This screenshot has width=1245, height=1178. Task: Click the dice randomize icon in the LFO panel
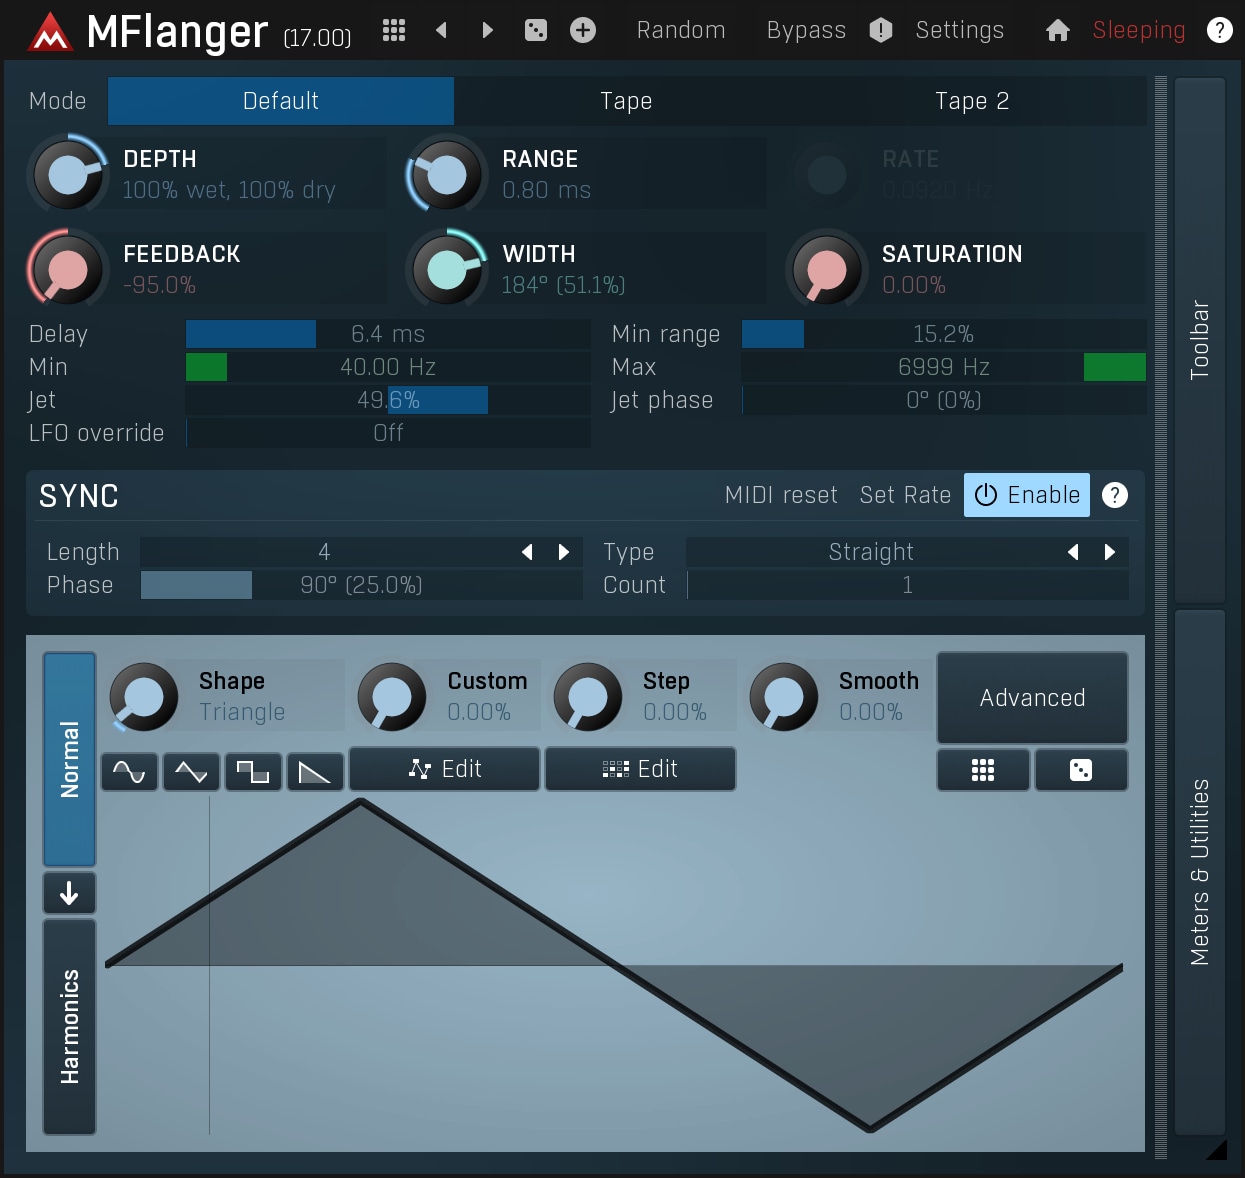coord(1081,769)
